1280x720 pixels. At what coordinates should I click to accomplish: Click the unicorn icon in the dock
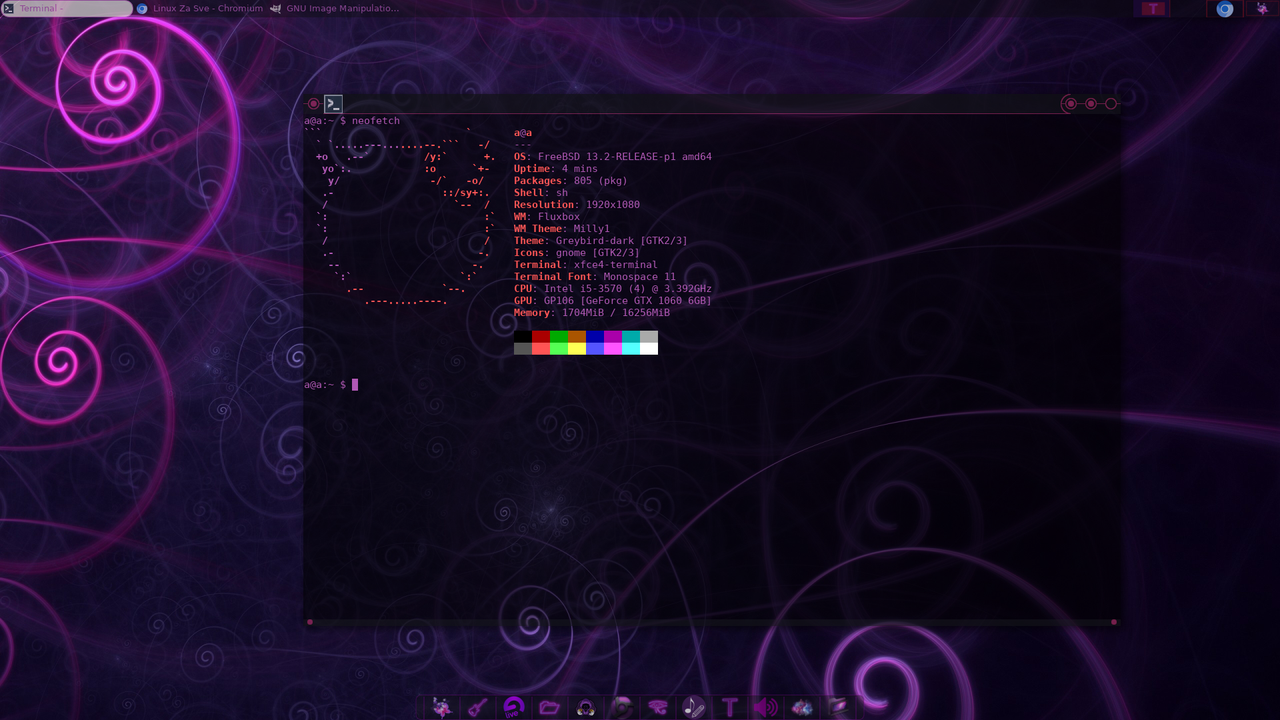(441, 707)
